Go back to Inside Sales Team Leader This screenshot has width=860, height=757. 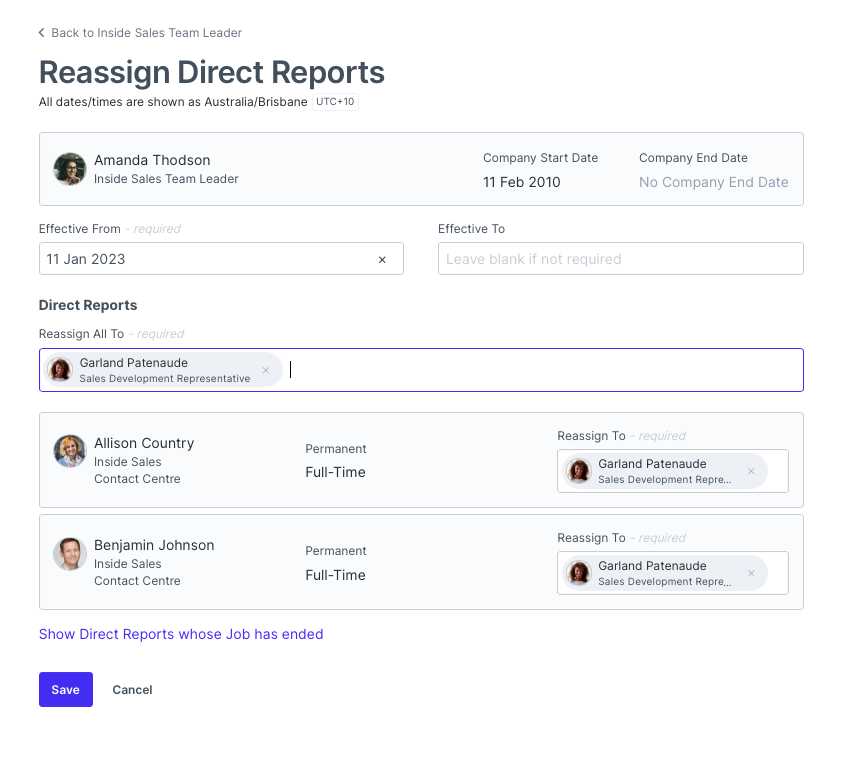(x=146, y=32)
